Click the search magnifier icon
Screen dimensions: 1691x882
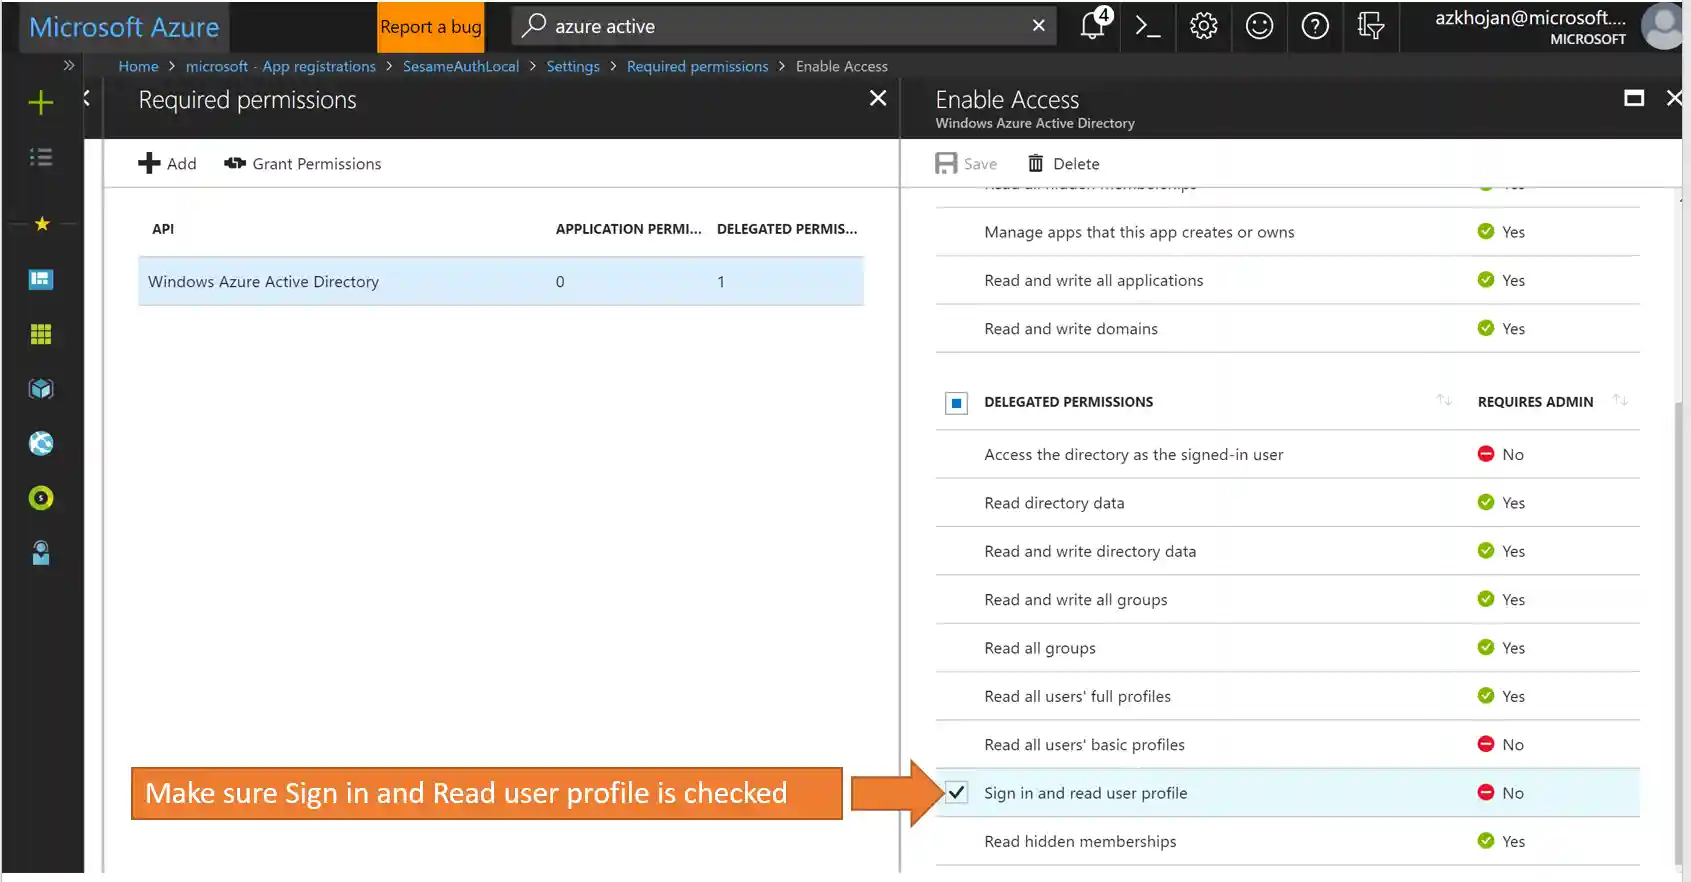point(534,25)
